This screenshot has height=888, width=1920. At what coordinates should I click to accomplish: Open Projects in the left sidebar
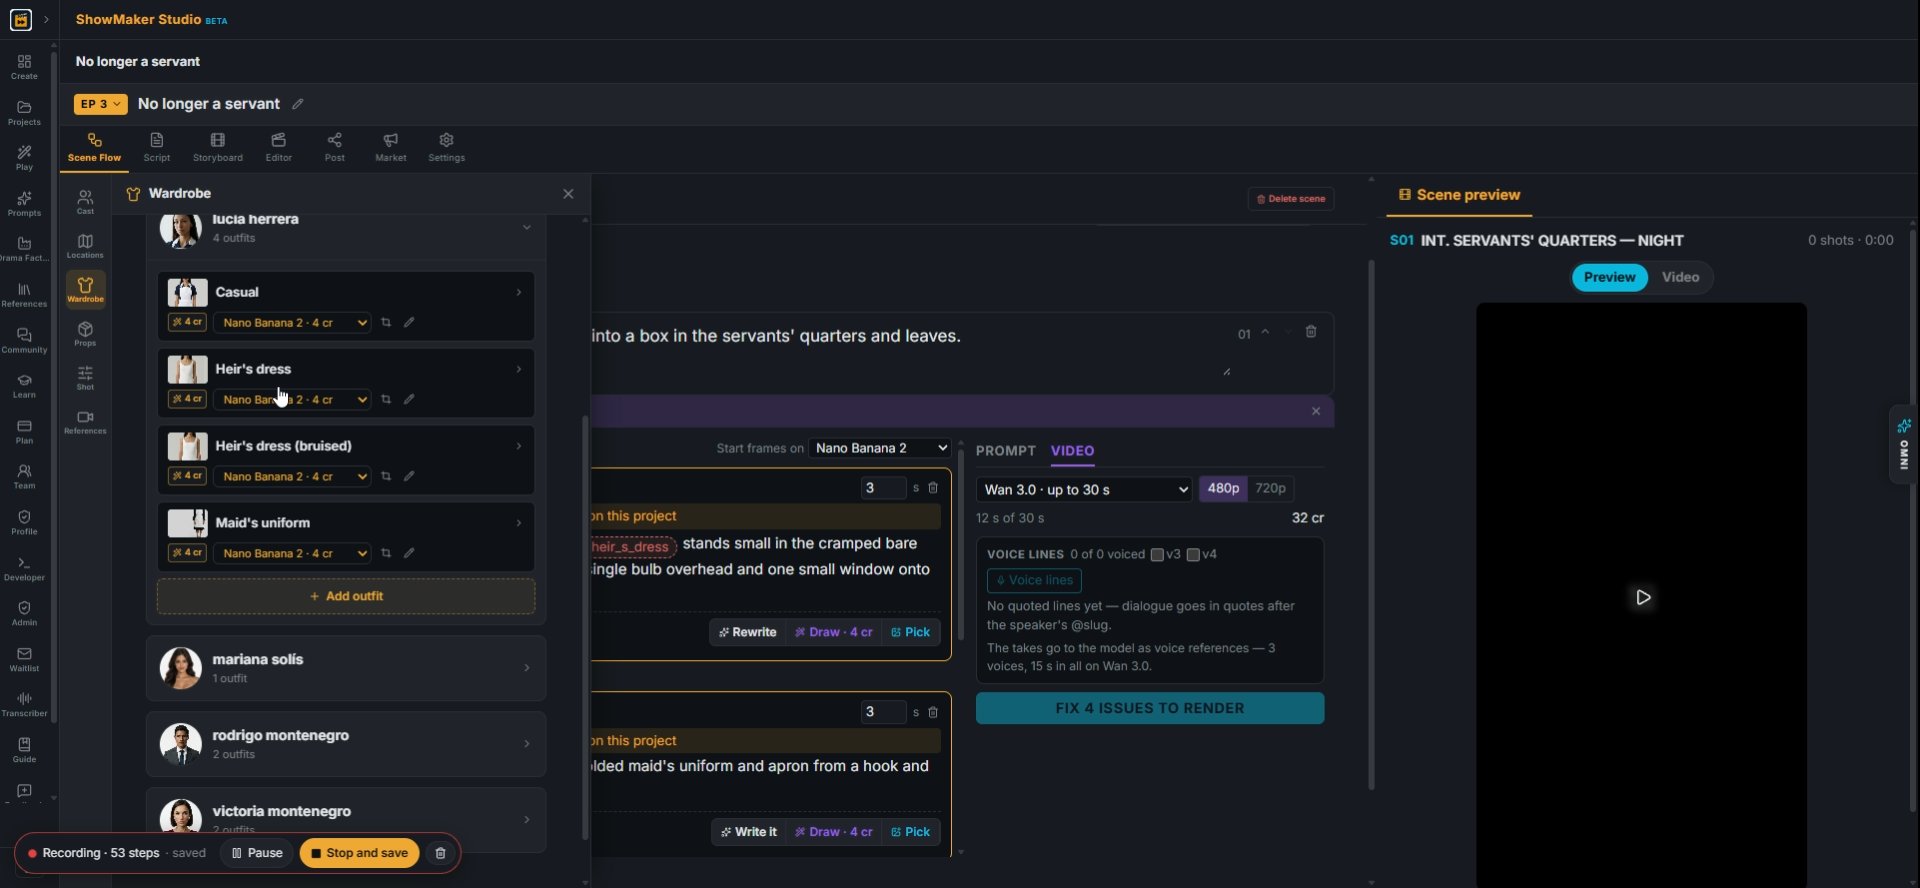point(24,113)
